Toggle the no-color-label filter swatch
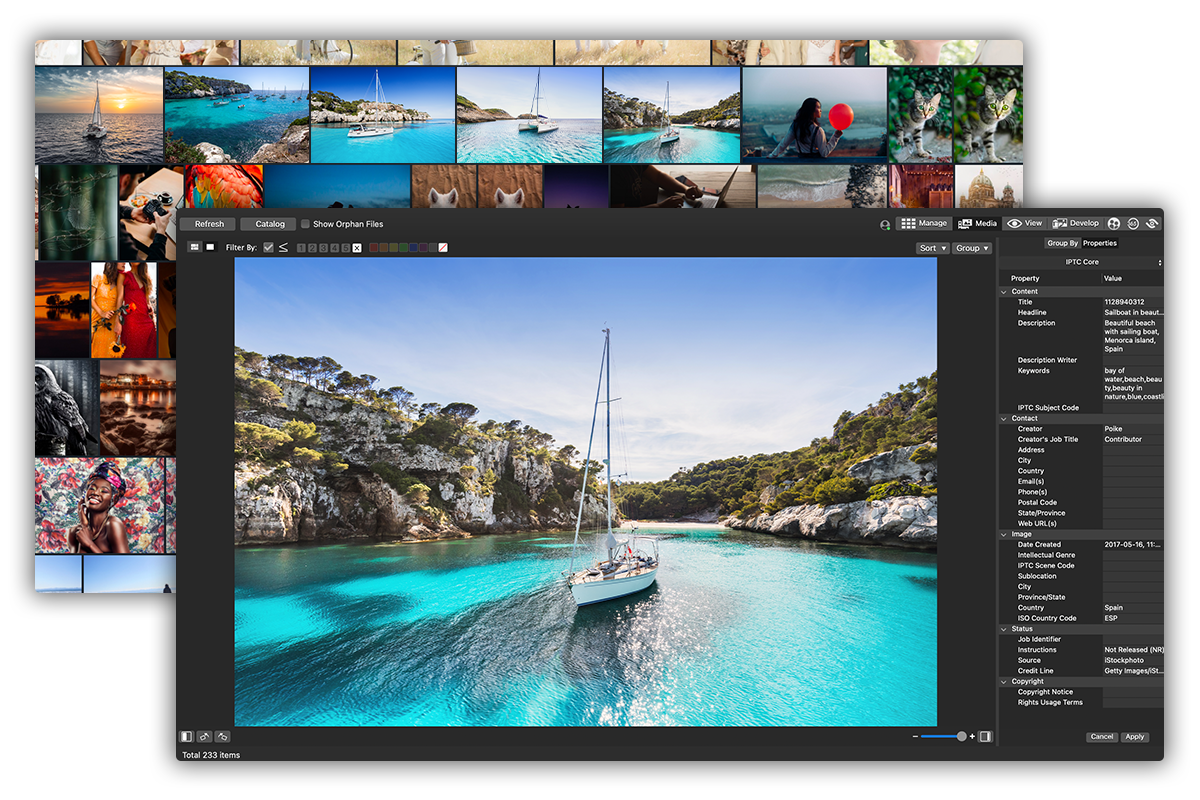This screenshot has width=1200, height=800. [443, 247]
